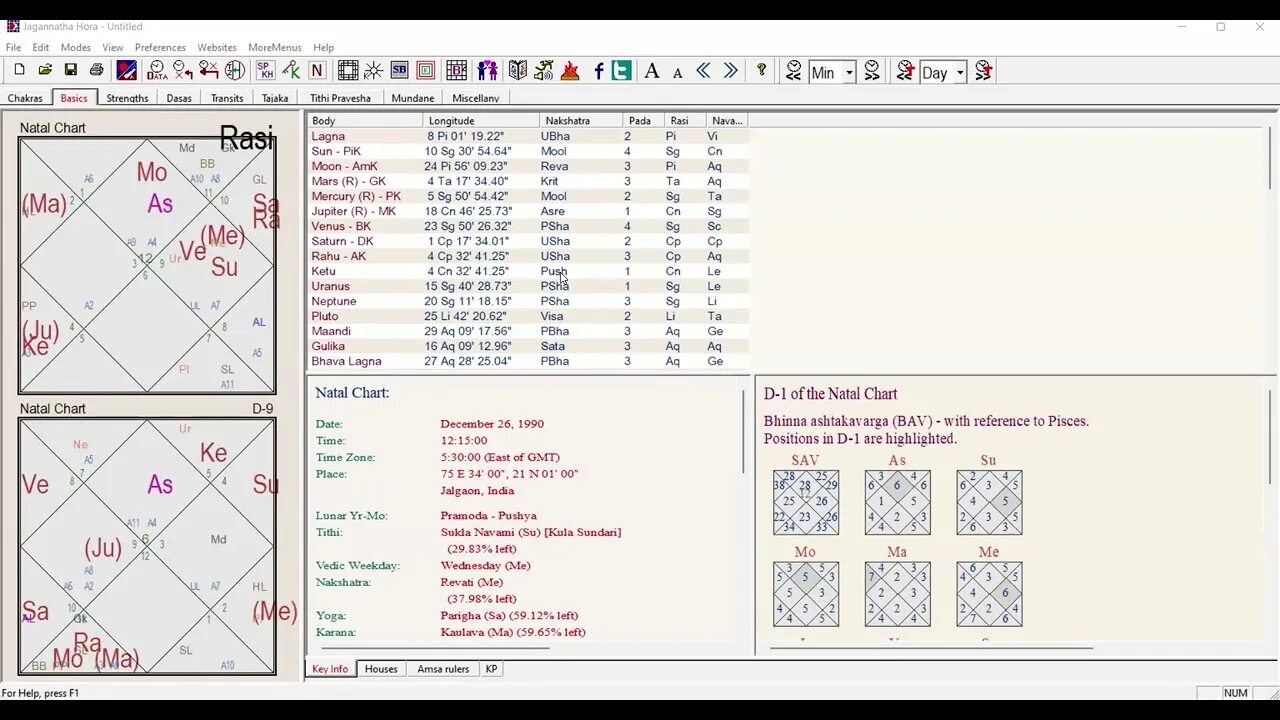The height and width of the screenshot is (720, 1280).
Task: Open the Preferences menu
Action: pyautogui.click(x=160, y=47)
